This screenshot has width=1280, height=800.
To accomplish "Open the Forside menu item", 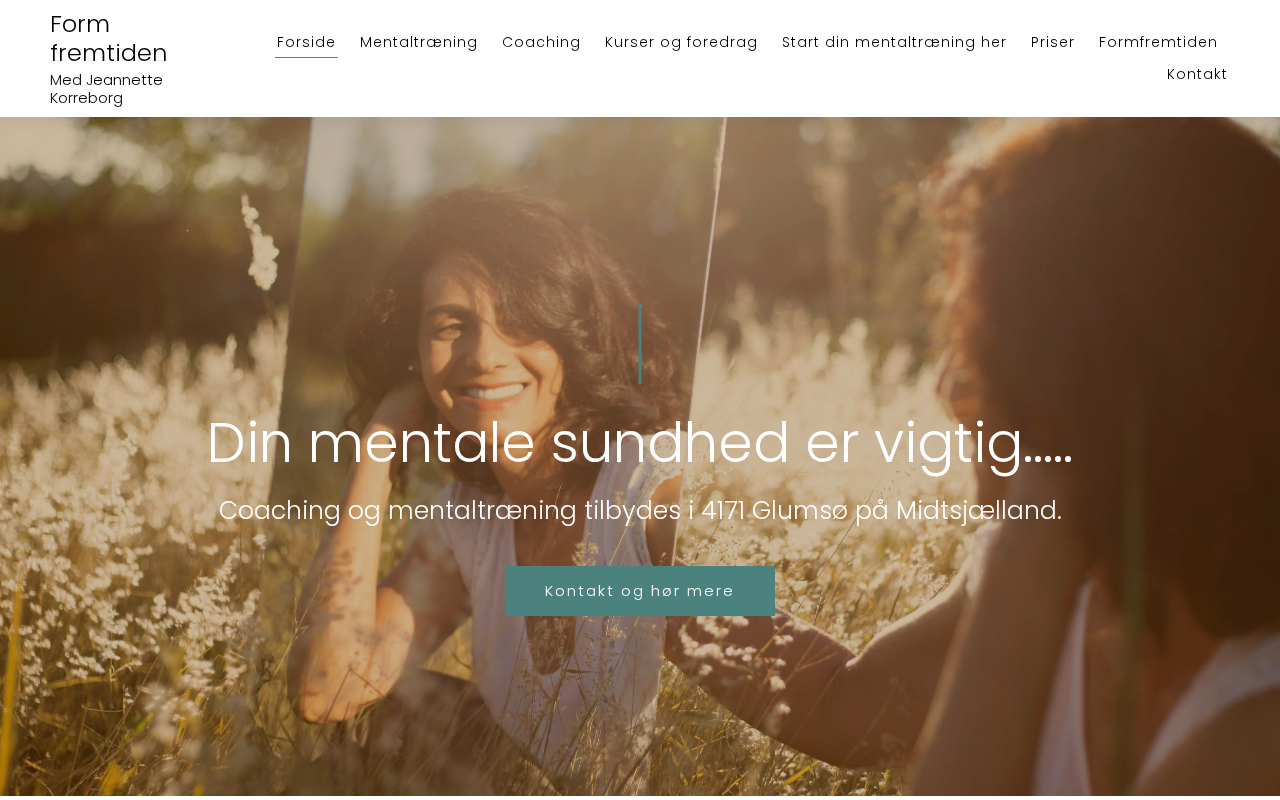I will coord(306,42).
